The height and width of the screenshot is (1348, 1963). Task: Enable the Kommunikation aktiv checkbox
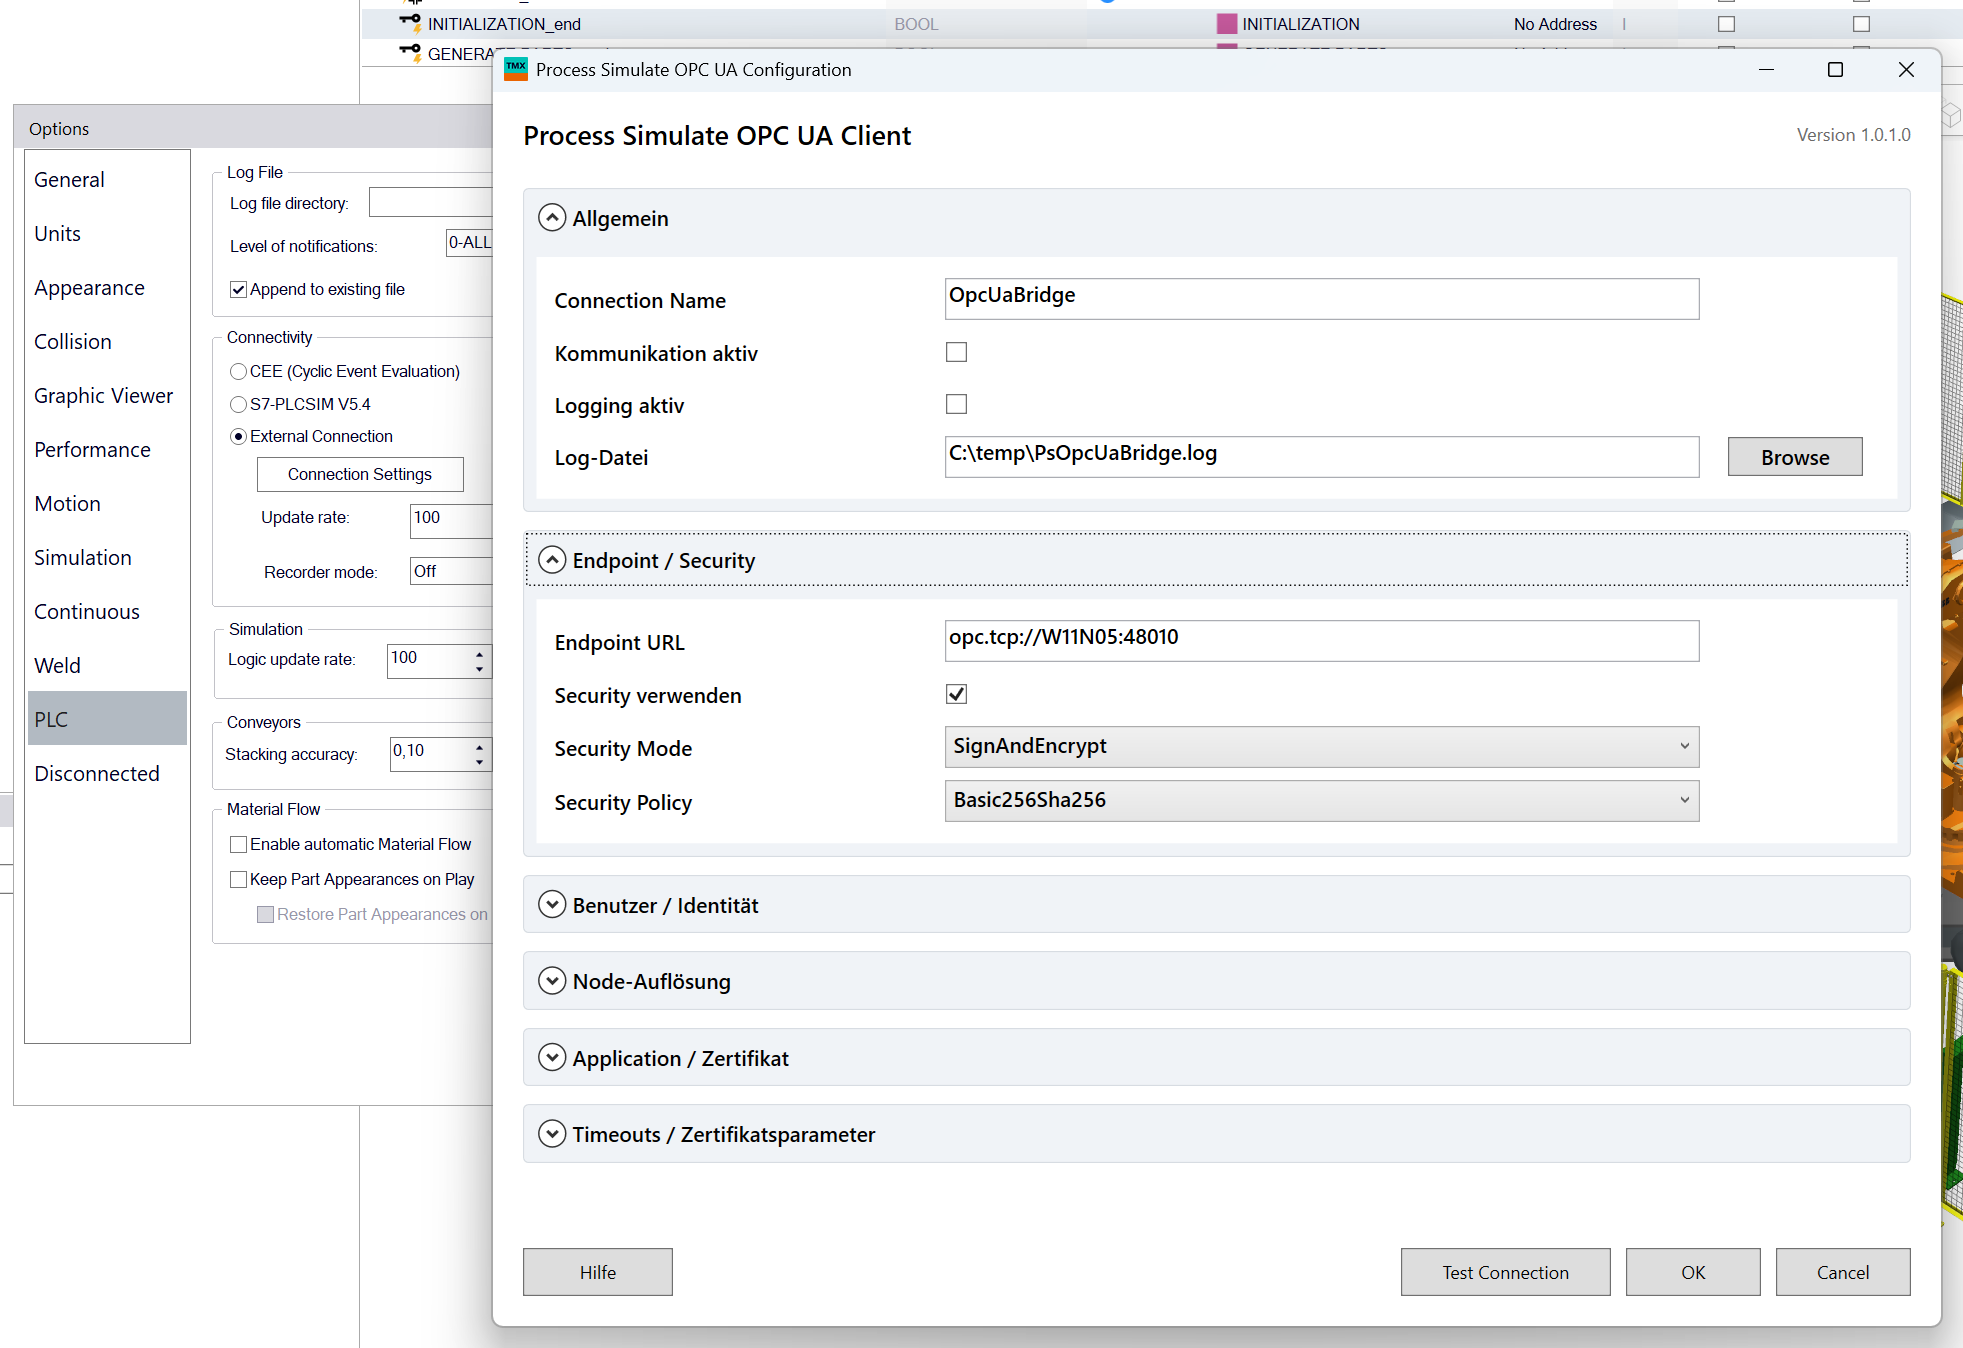pos(956,352)
